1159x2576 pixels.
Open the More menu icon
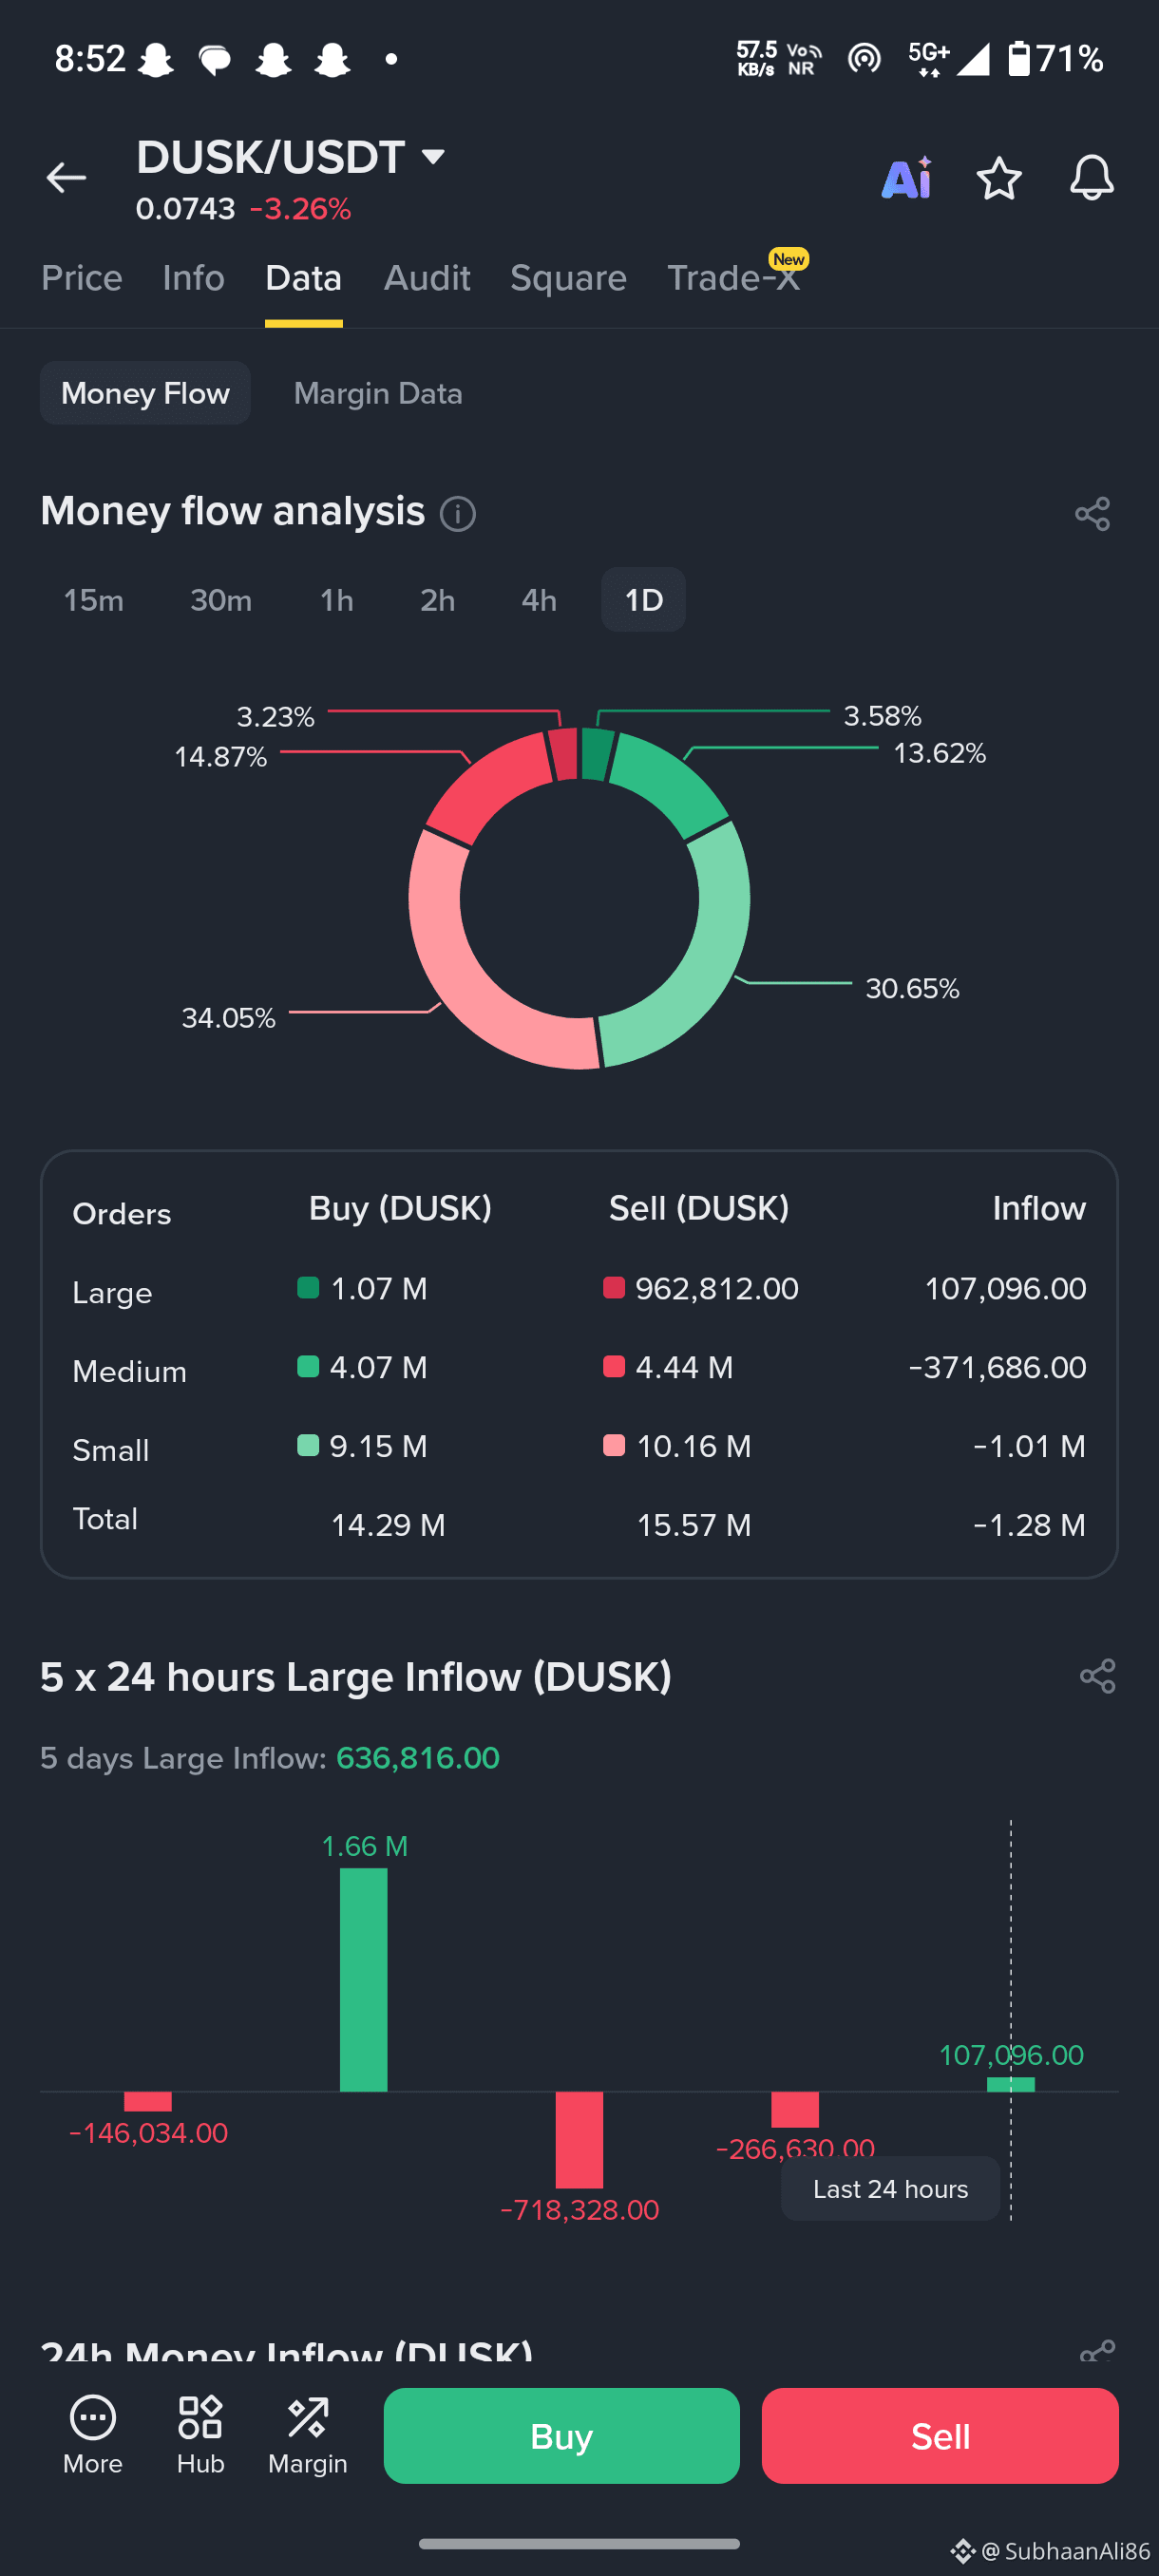click(93, 2434)
